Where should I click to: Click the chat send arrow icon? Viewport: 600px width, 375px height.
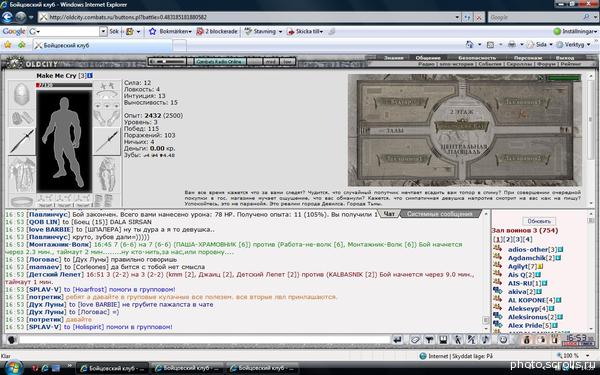[398, 339]
